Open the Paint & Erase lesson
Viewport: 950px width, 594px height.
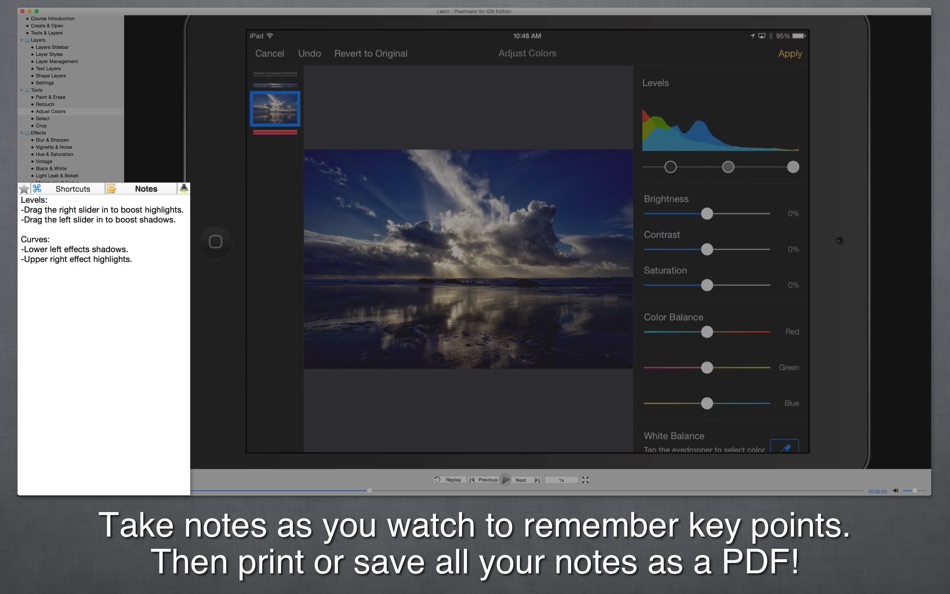(50, 97)
